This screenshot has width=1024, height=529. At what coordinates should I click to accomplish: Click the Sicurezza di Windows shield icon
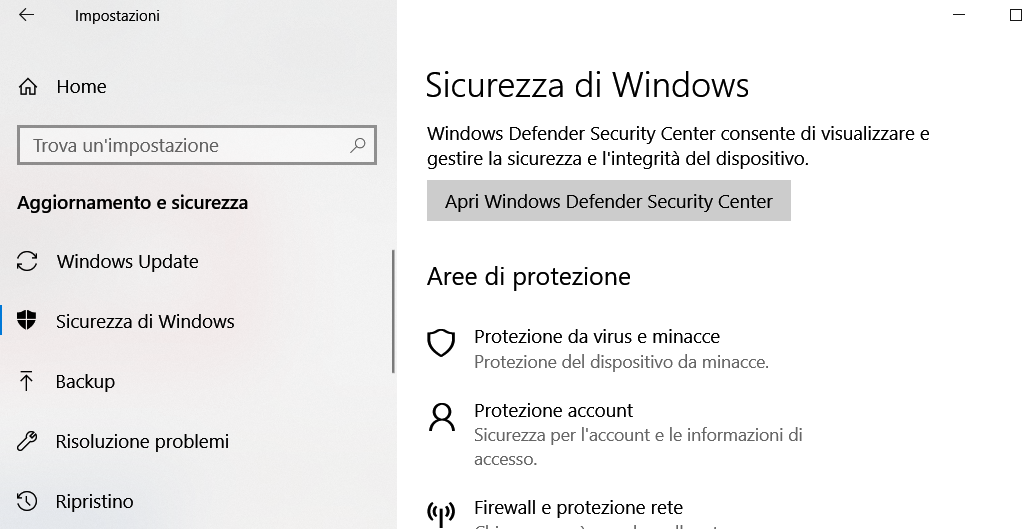tap(27, 321)
